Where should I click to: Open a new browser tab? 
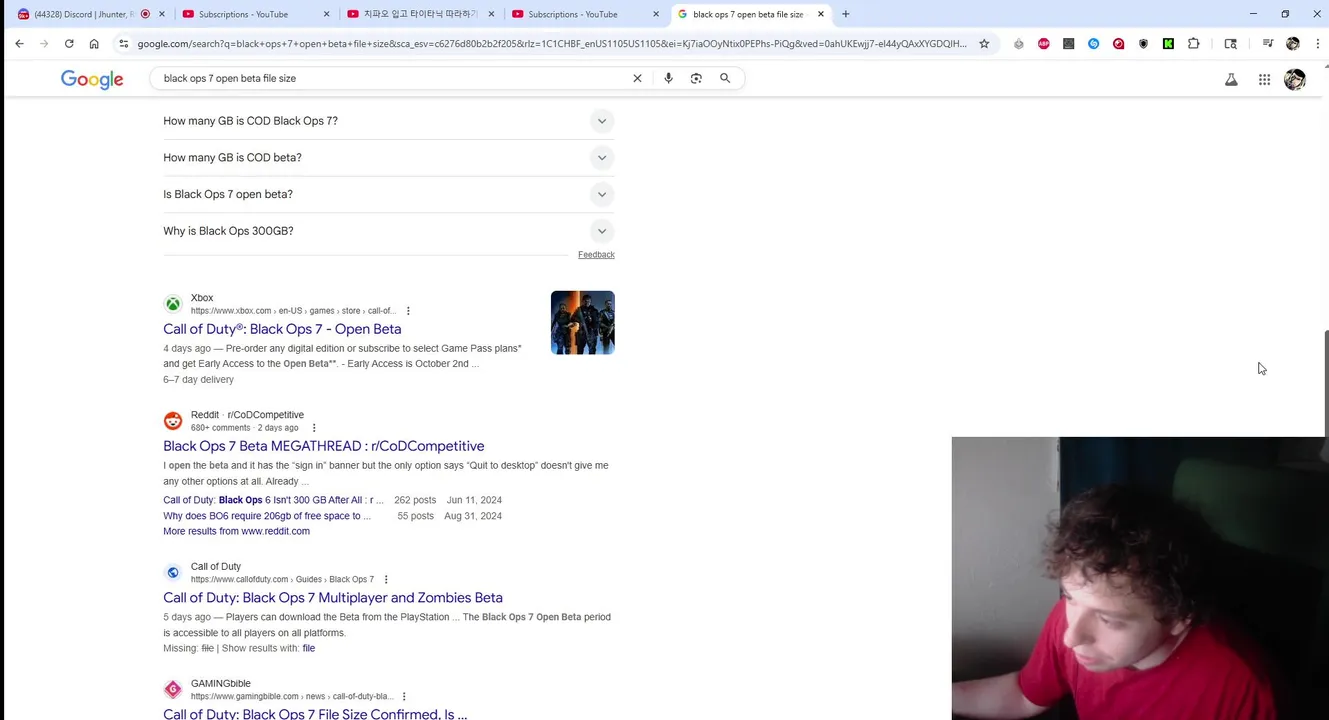pyautogui.click(x=846, y=14)
